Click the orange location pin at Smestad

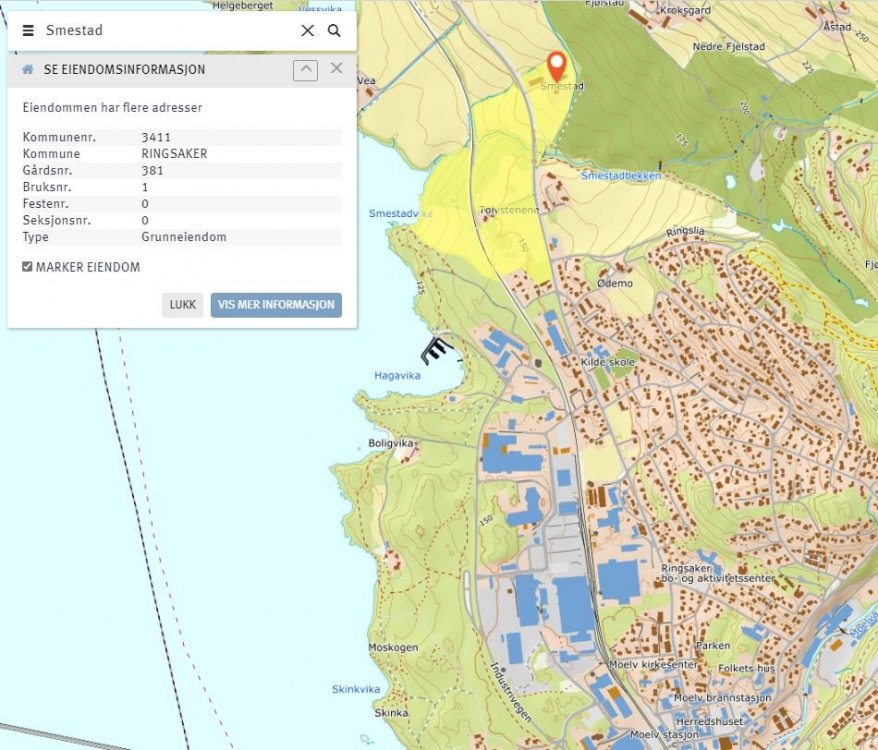(x=558, y=66)
